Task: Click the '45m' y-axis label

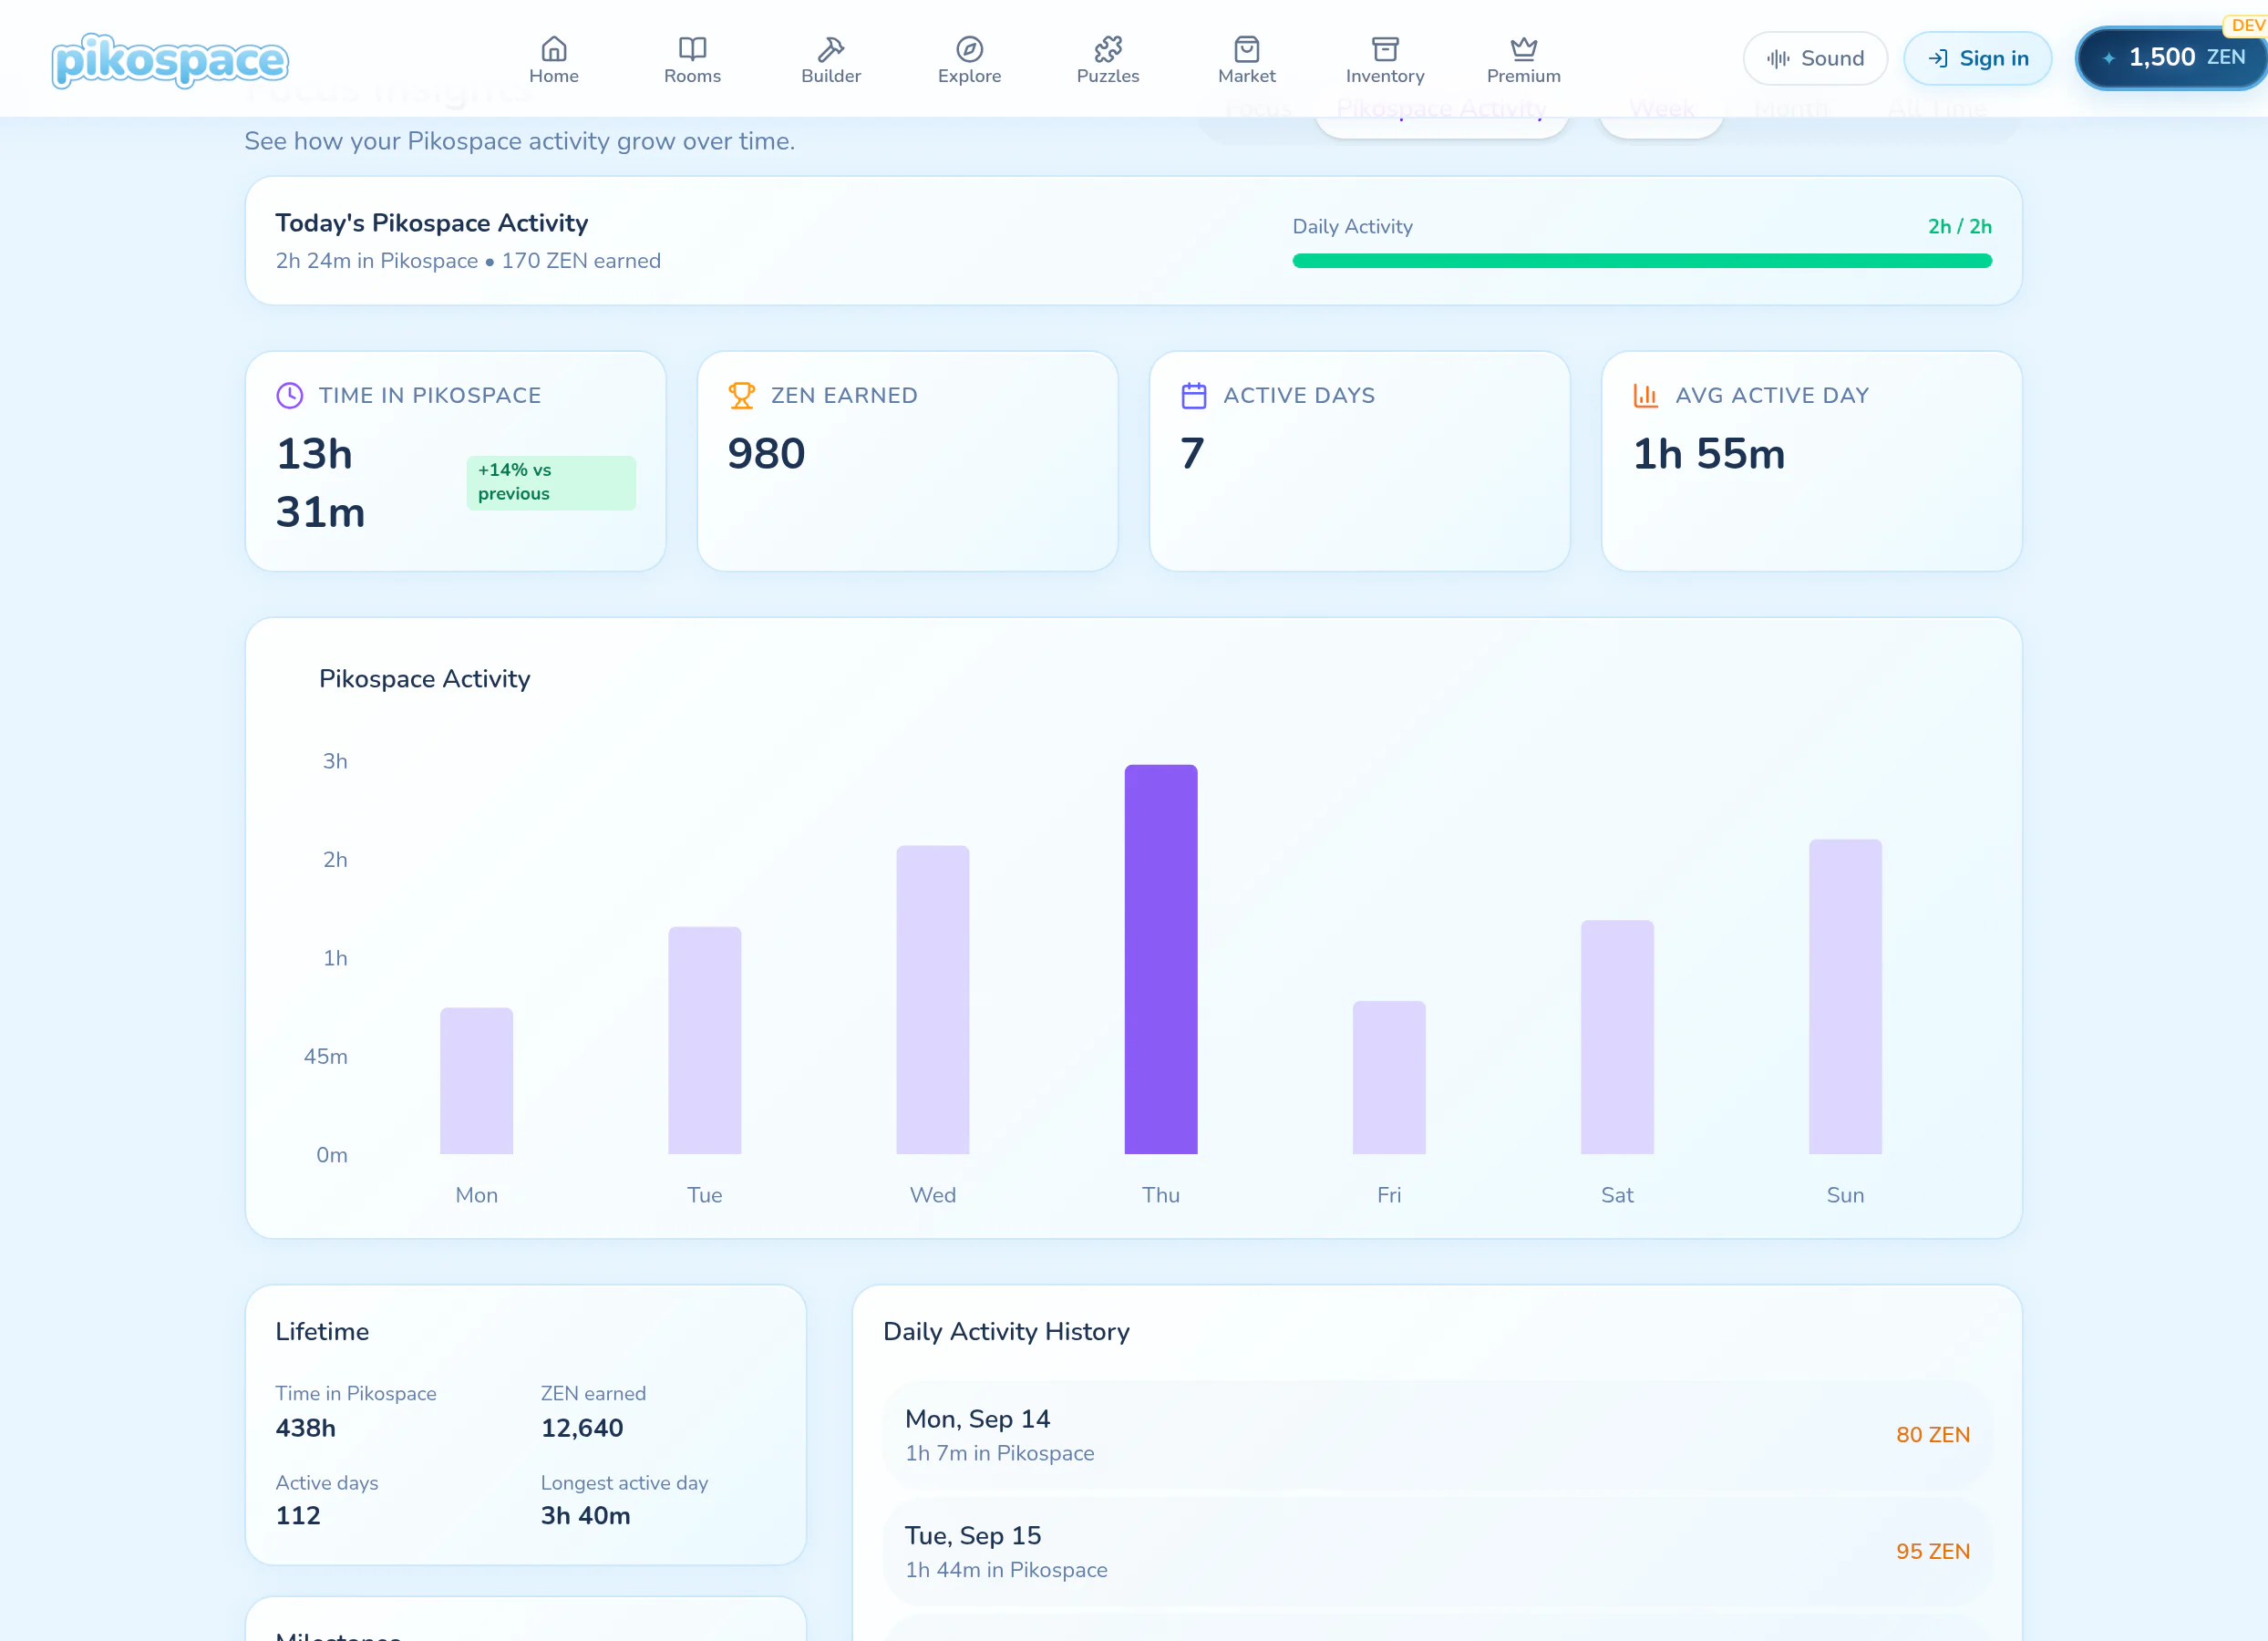Action: pos(325,1056)
